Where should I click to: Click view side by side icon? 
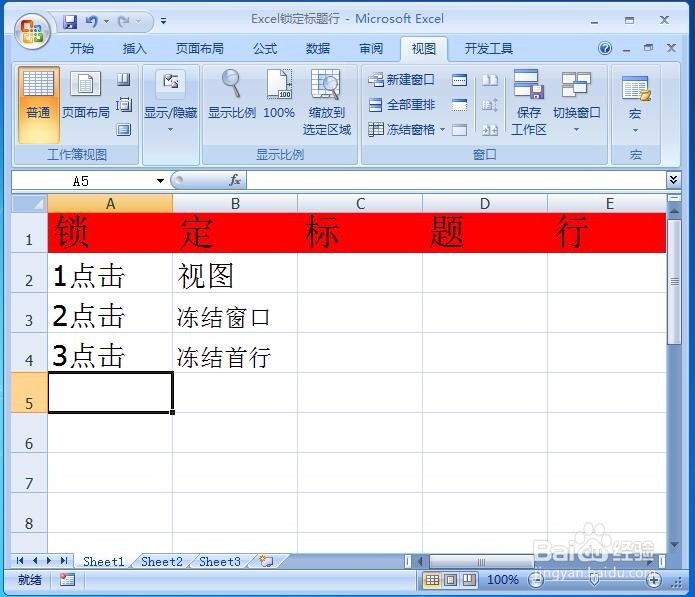[490, 80]
